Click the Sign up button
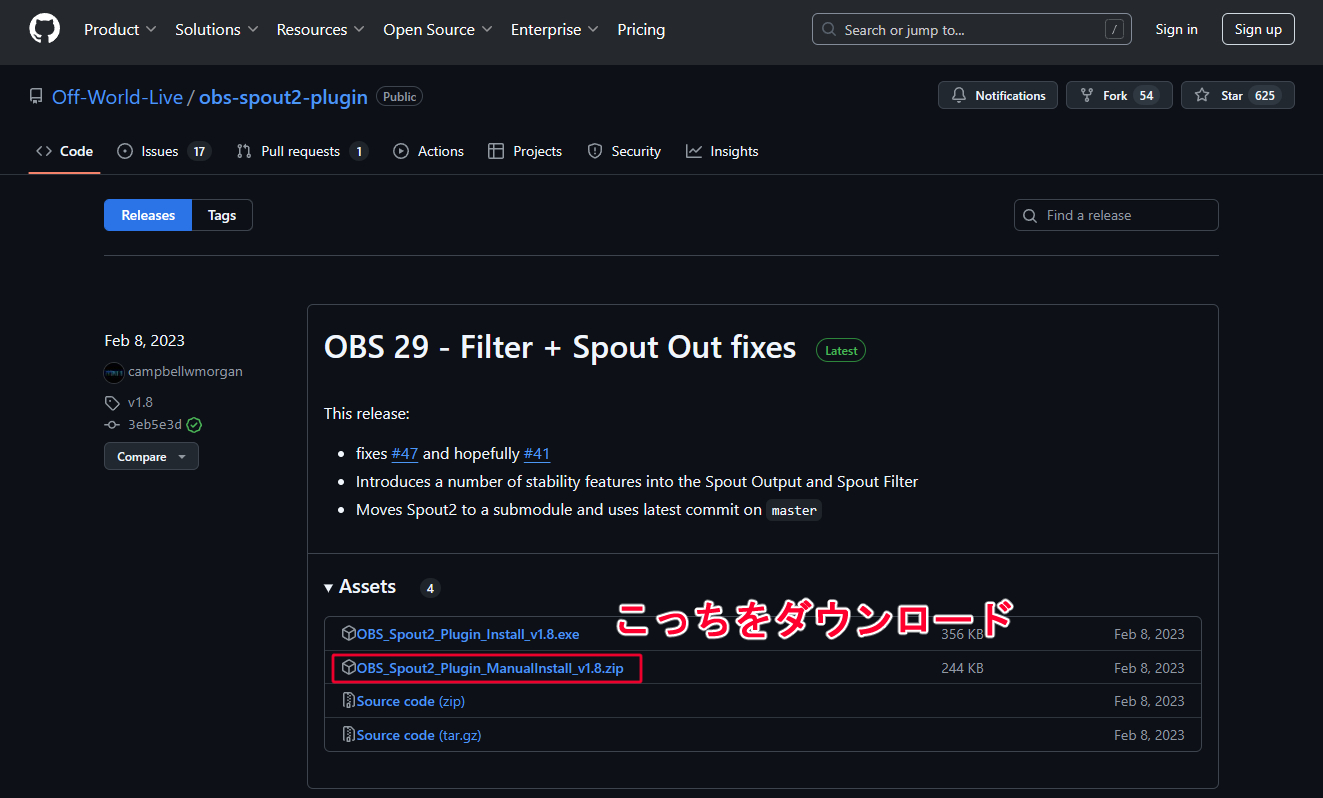The image size is (1323, 798). pos(1257,30)
